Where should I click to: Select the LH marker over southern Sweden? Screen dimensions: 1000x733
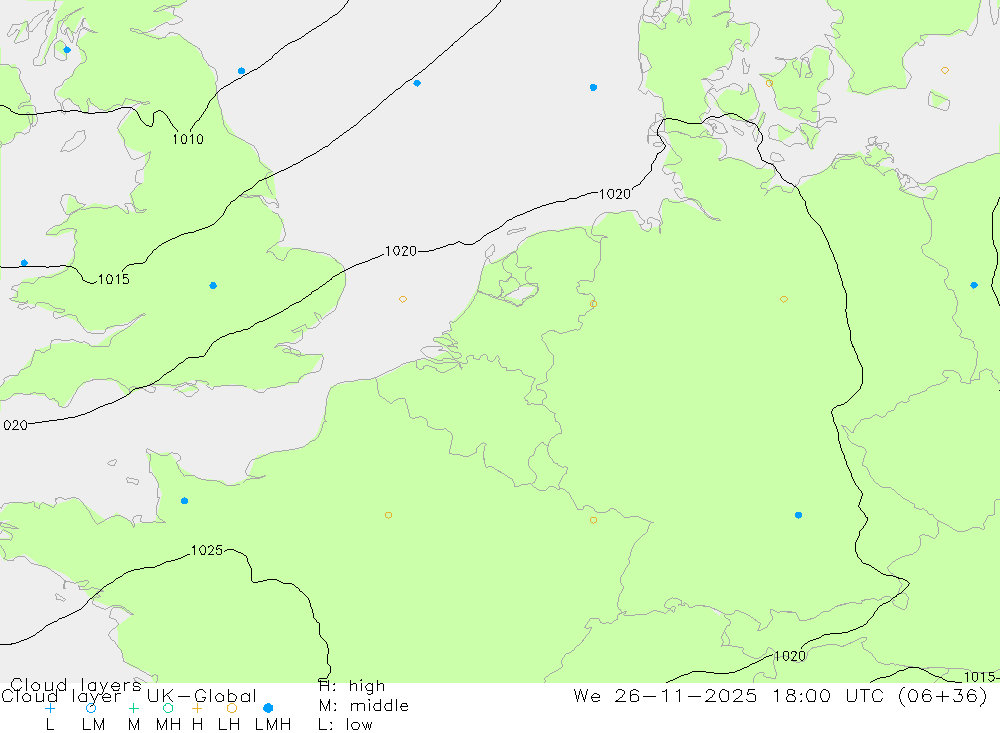click(x=945, y=70)
